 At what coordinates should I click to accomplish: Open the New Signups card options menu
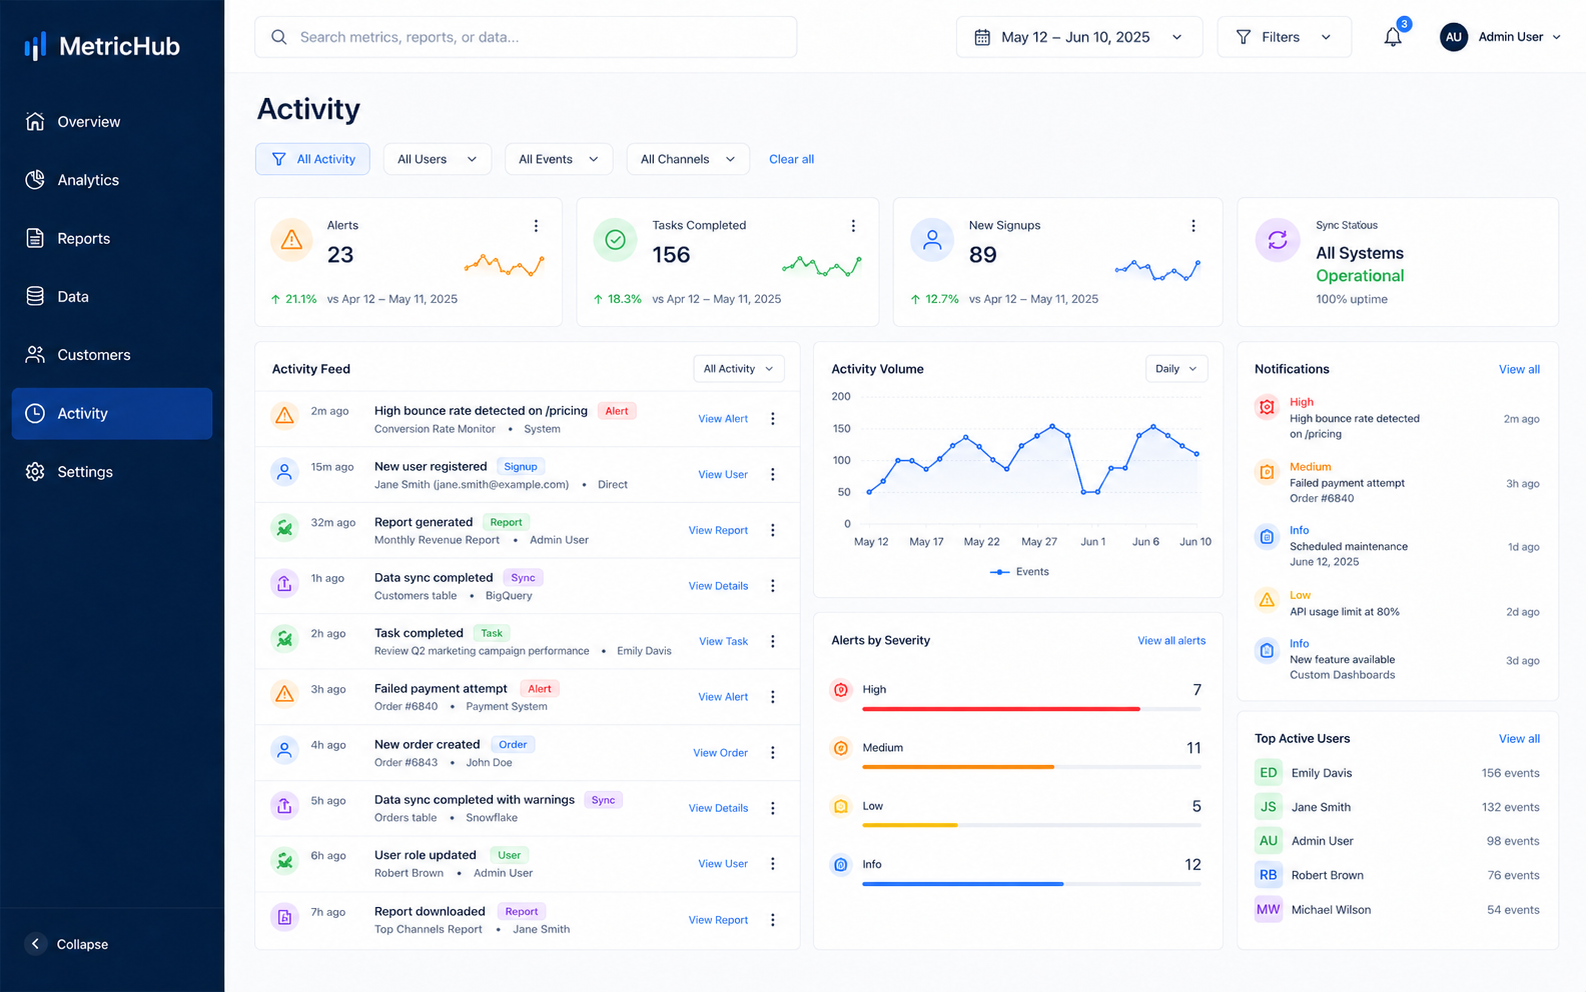[1193, 226]
